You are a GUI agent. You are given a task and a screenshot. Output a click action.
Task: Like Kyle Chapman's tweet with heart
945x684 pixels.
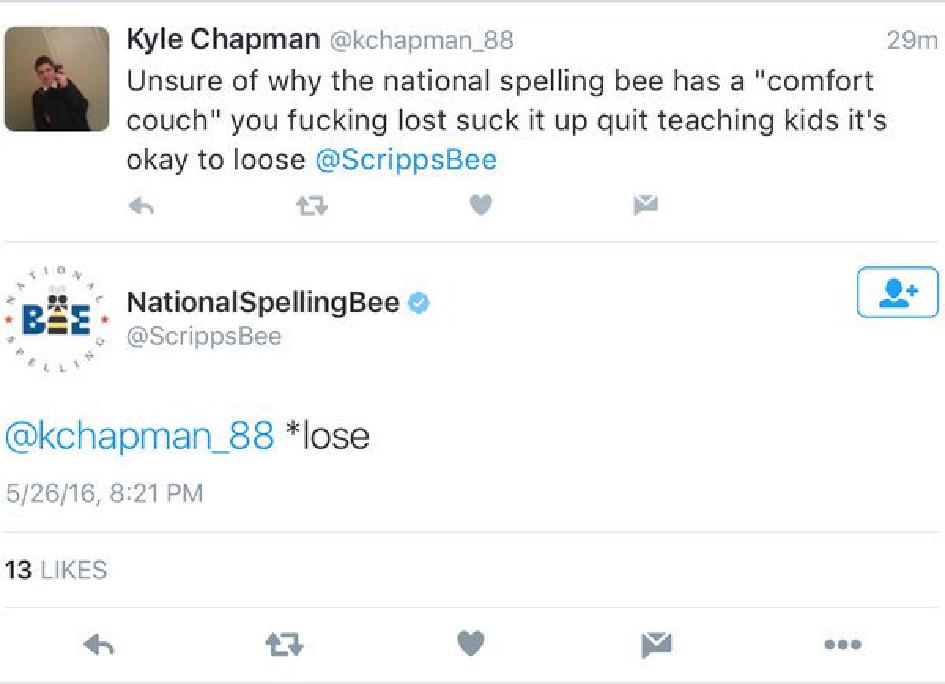tap(481, 205)
